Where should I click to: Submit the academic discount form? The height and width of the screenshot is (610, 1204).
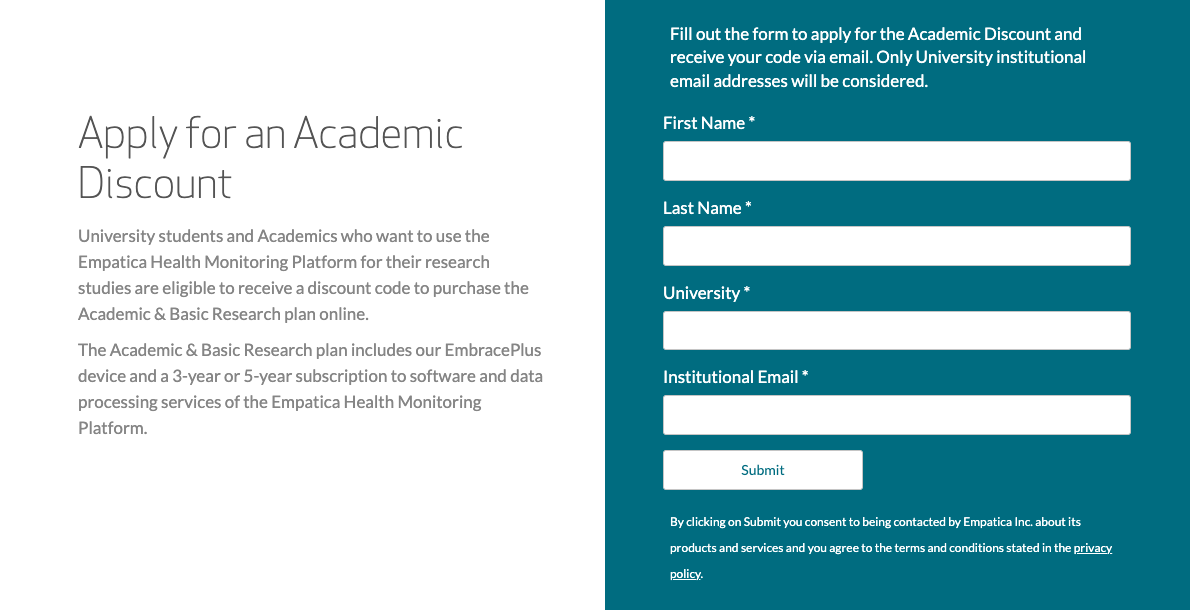[x=762, y=470]
